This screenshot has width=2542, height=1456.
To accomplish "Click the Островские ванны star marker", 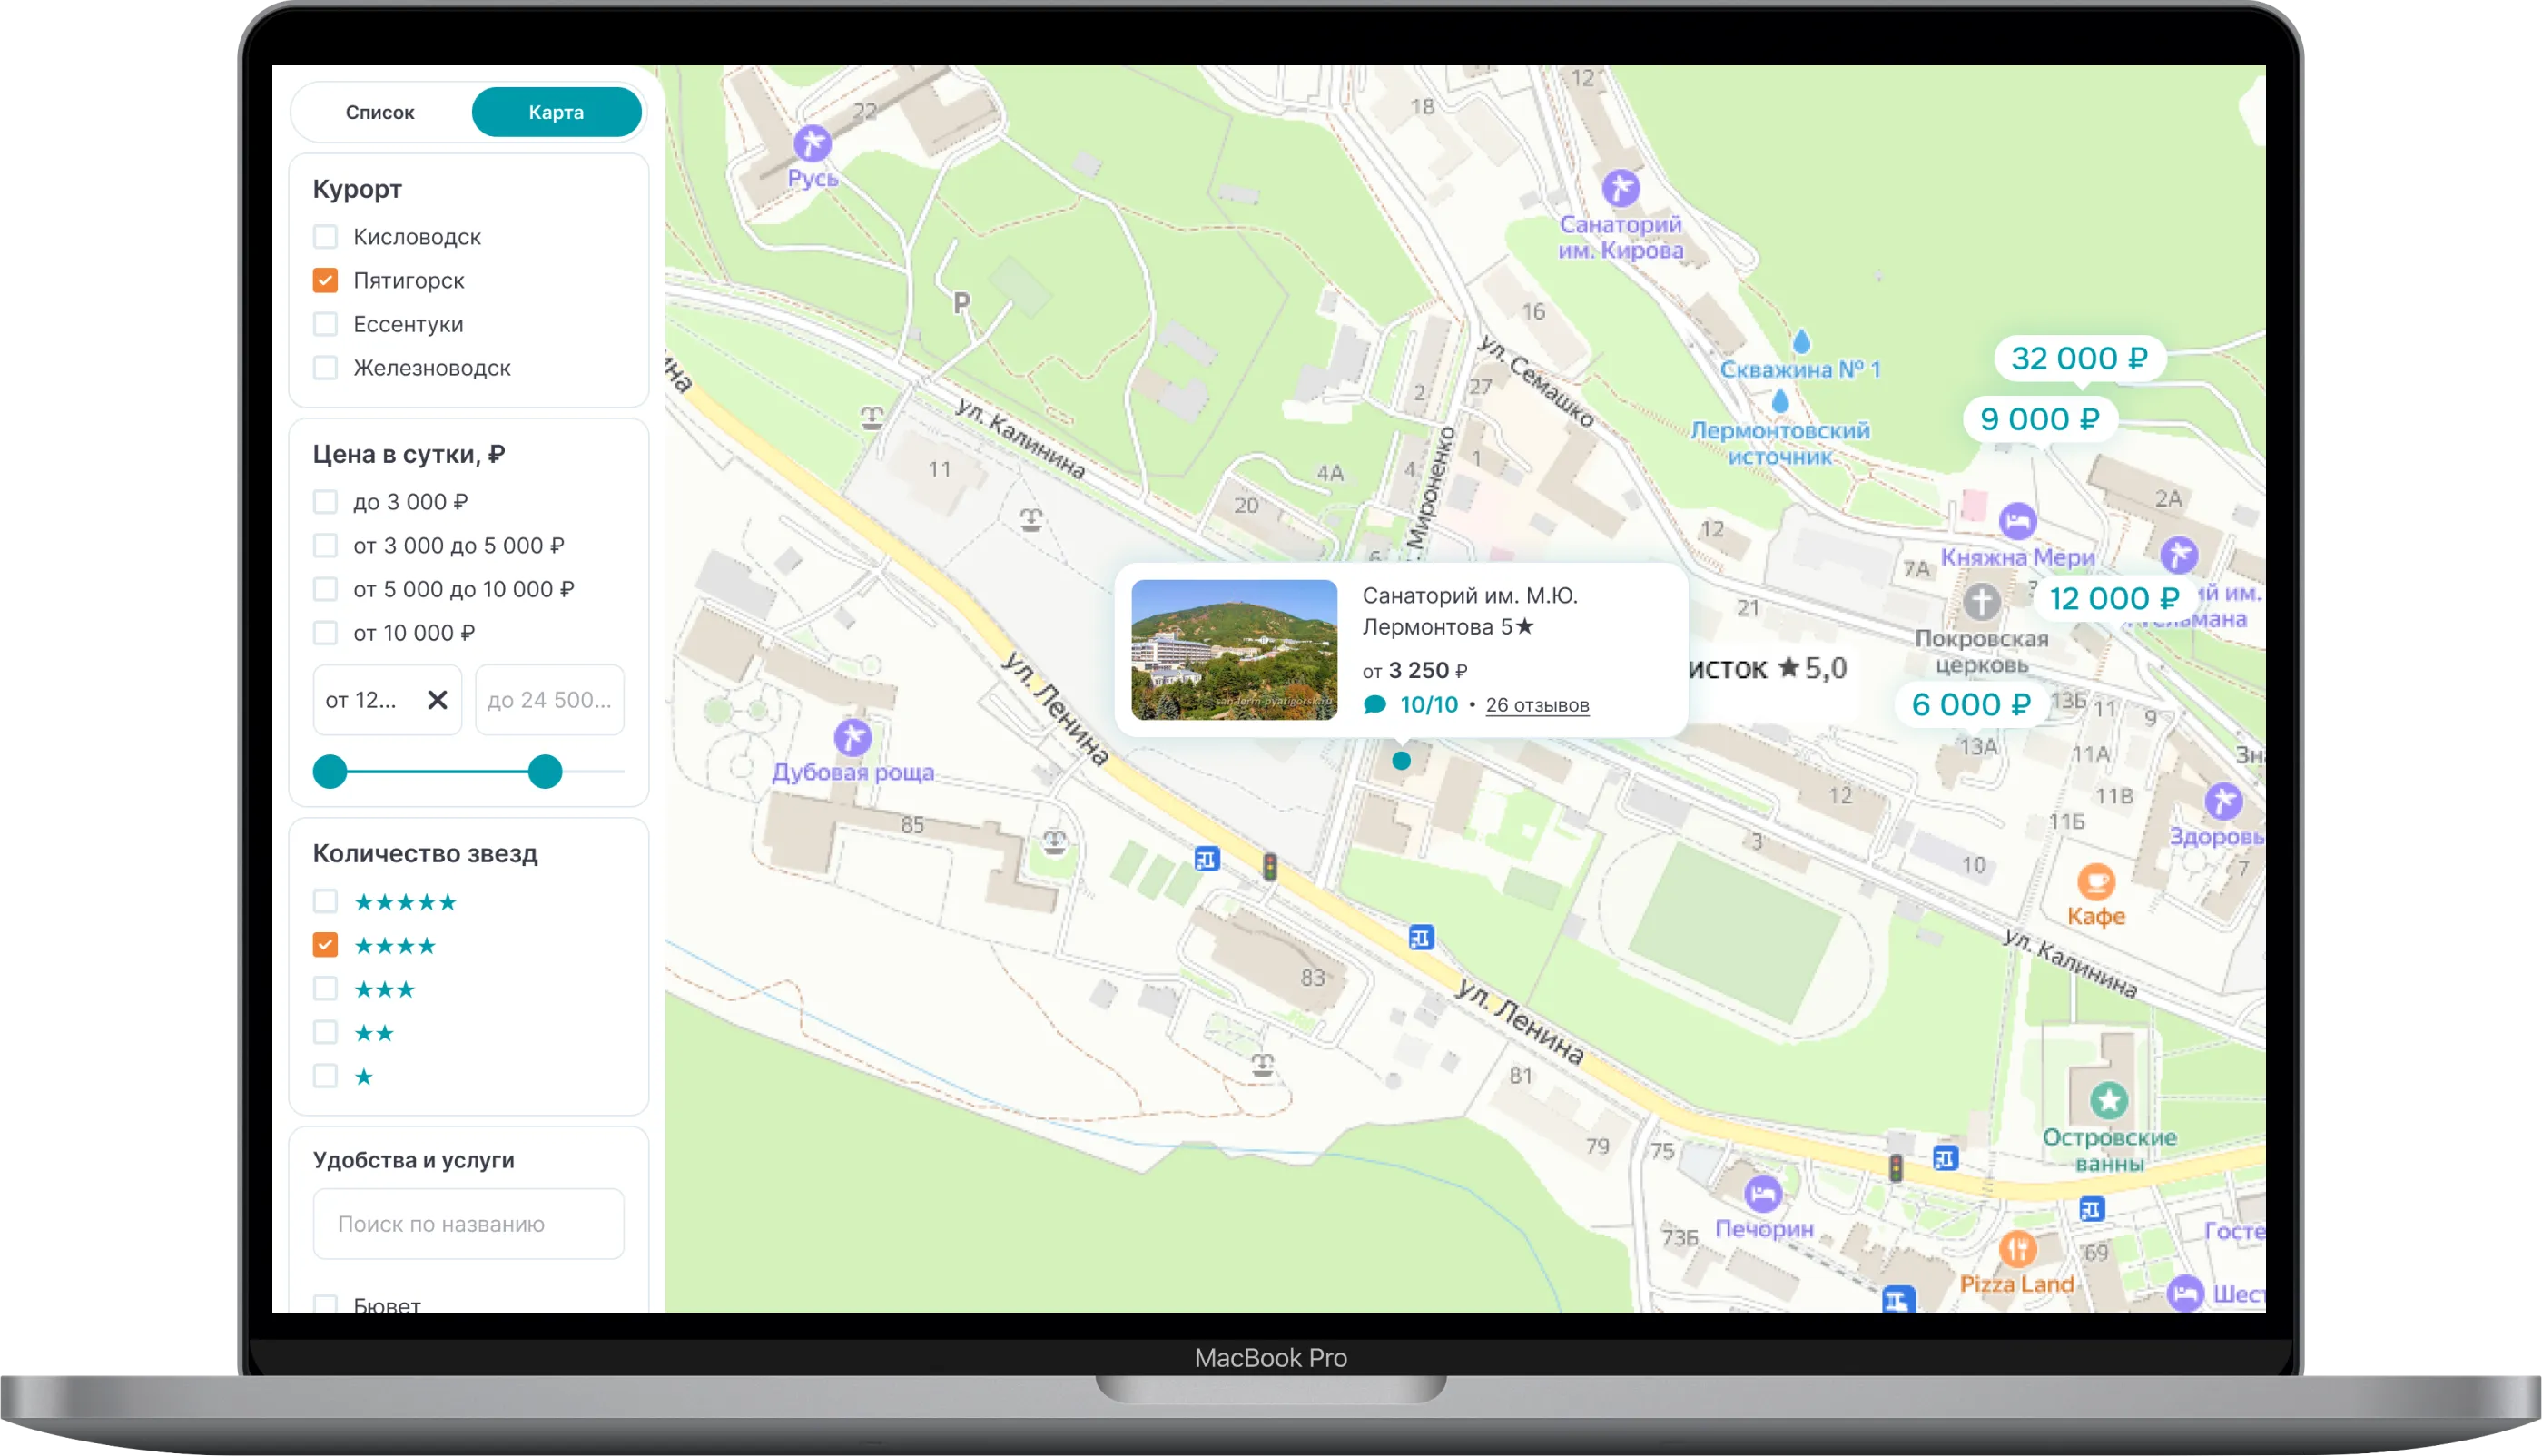I will click(x=2109, y=1101).
